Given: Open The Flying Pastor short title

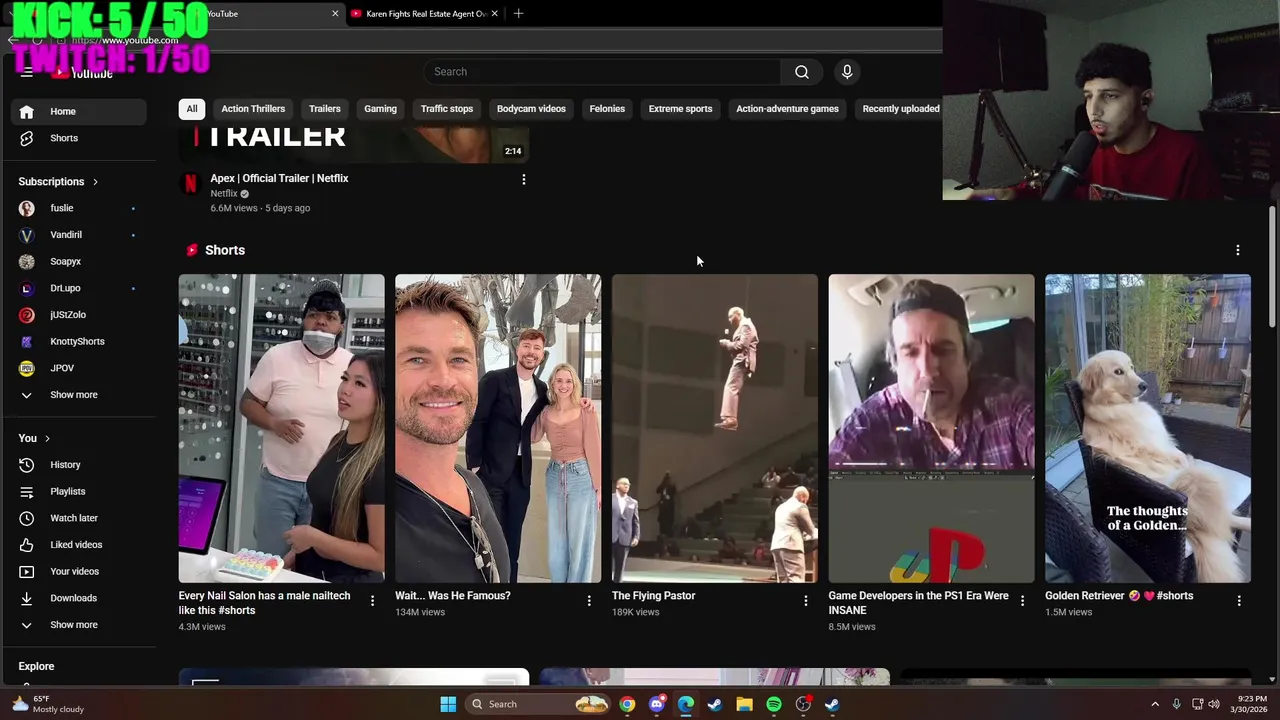Looking at the screenshot, I should click(x=653, y=596).
